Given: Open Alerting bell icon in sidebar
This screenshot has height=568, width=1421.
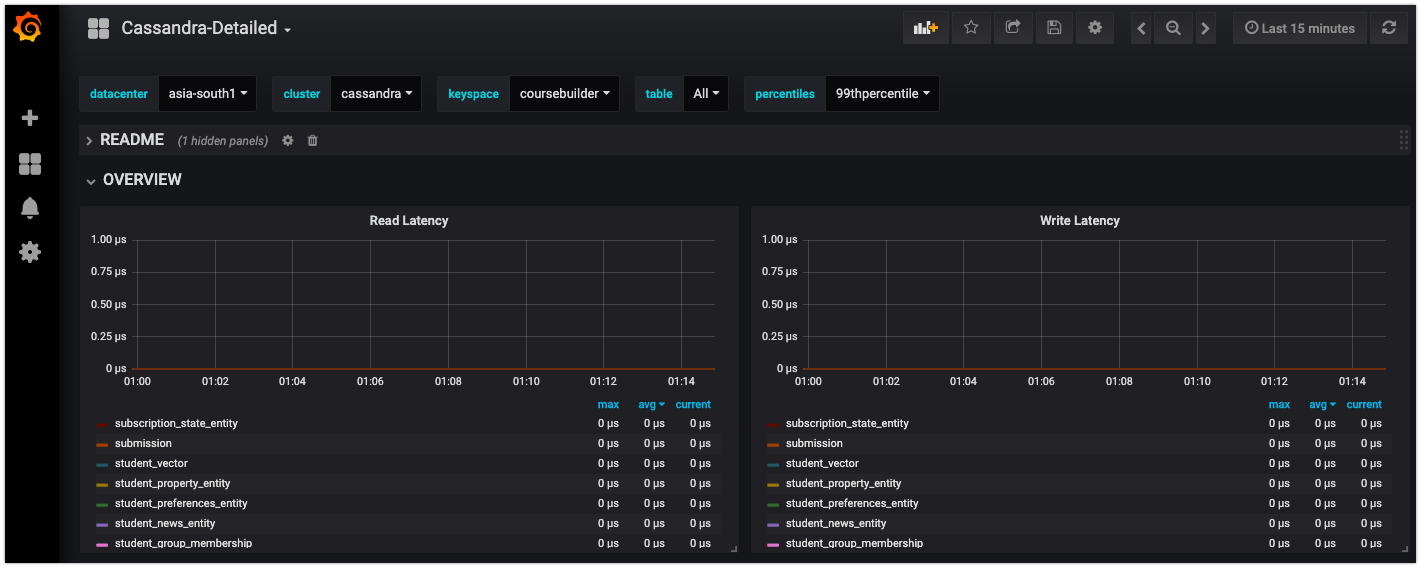Looking at the screenshot, I should point(30,208).
